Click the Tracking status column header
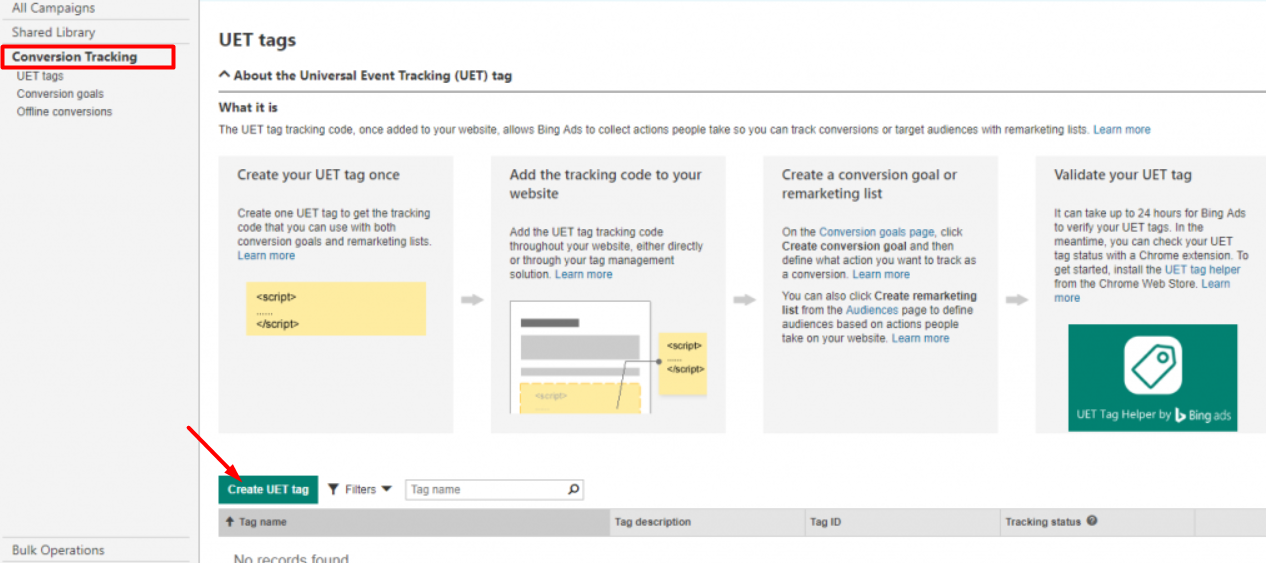Viewport: 1266px width, 563px height. point(1097,522)
